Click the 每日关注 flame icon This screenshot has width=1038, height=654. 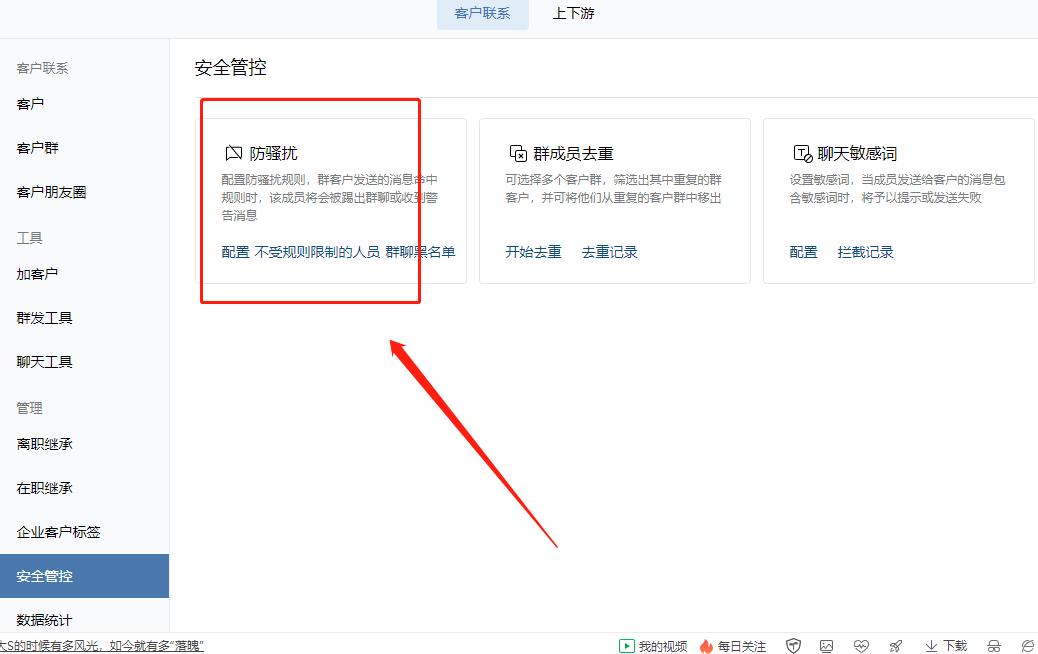pyautogui.click(x=705, y=646)
